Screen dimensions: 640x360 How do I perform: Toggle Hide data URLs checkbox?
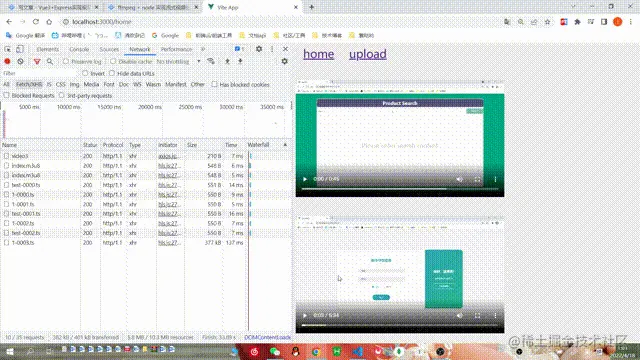pos(112,73)
